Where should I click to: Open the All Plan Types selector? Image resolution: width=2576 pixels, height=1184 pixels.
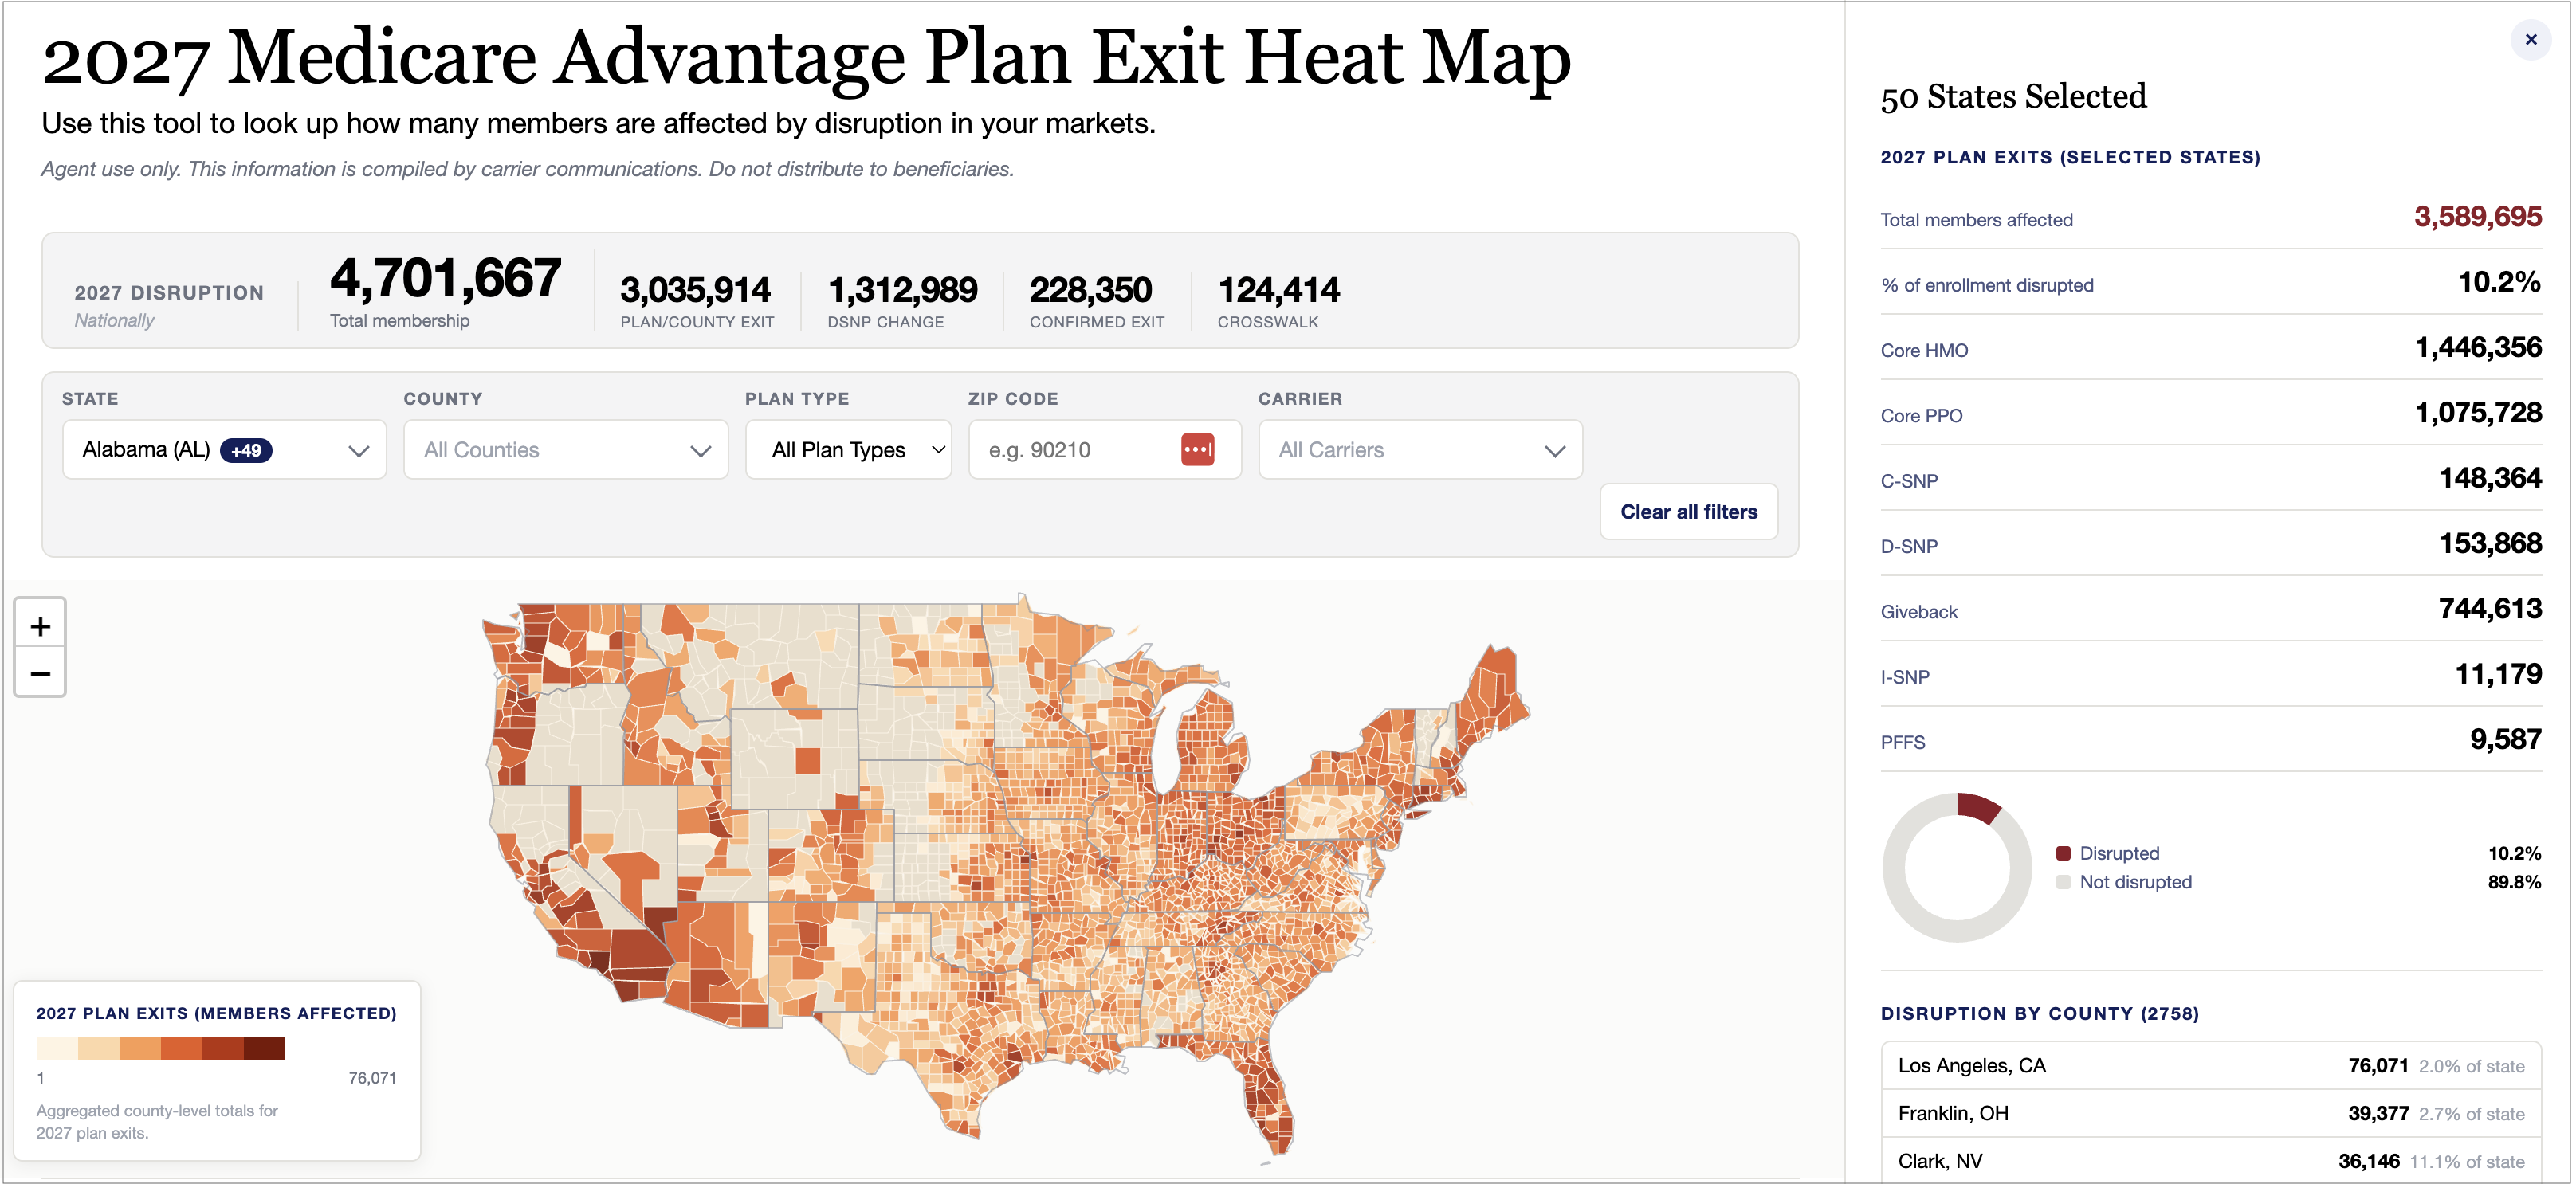[848, 450]
